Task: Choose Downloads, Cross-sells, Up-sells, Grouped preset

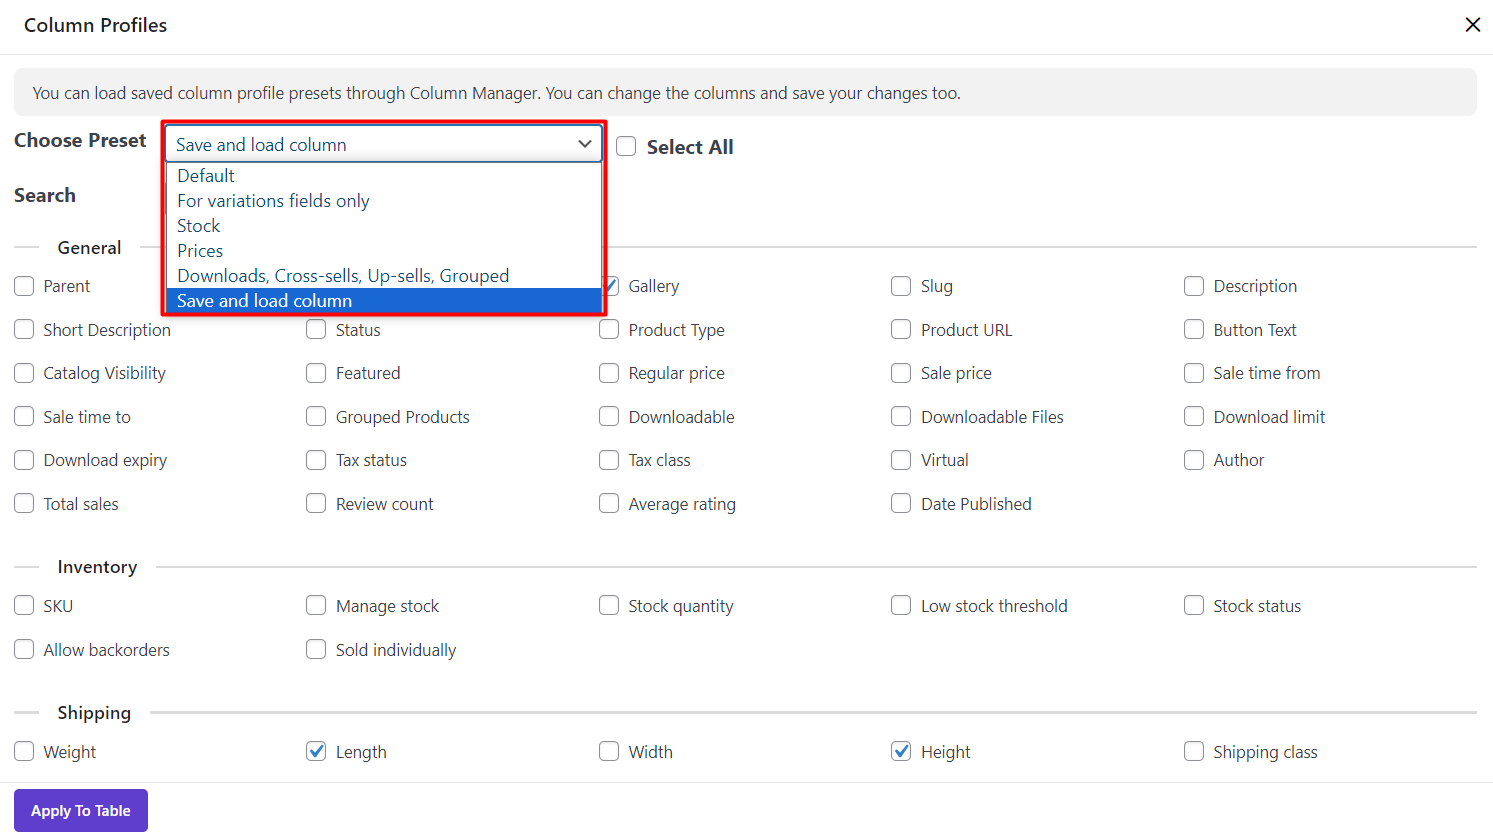Action: [x=343, y=276]
